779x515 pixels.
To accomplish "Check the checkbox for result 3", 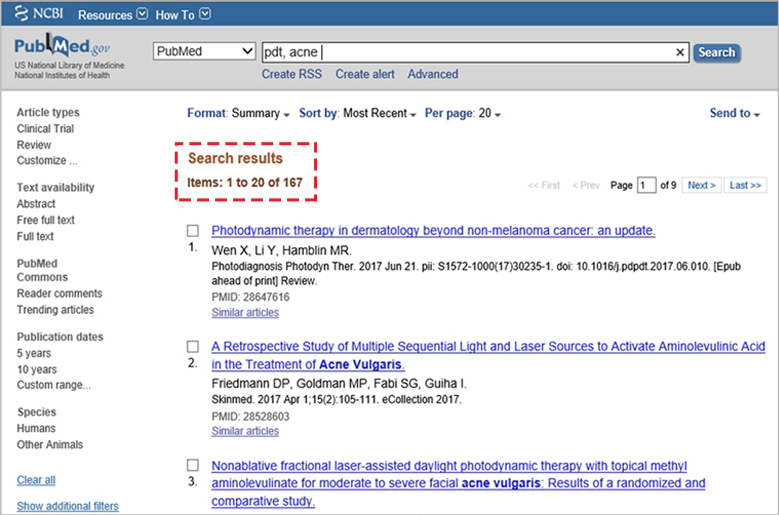I will (193, 465).
